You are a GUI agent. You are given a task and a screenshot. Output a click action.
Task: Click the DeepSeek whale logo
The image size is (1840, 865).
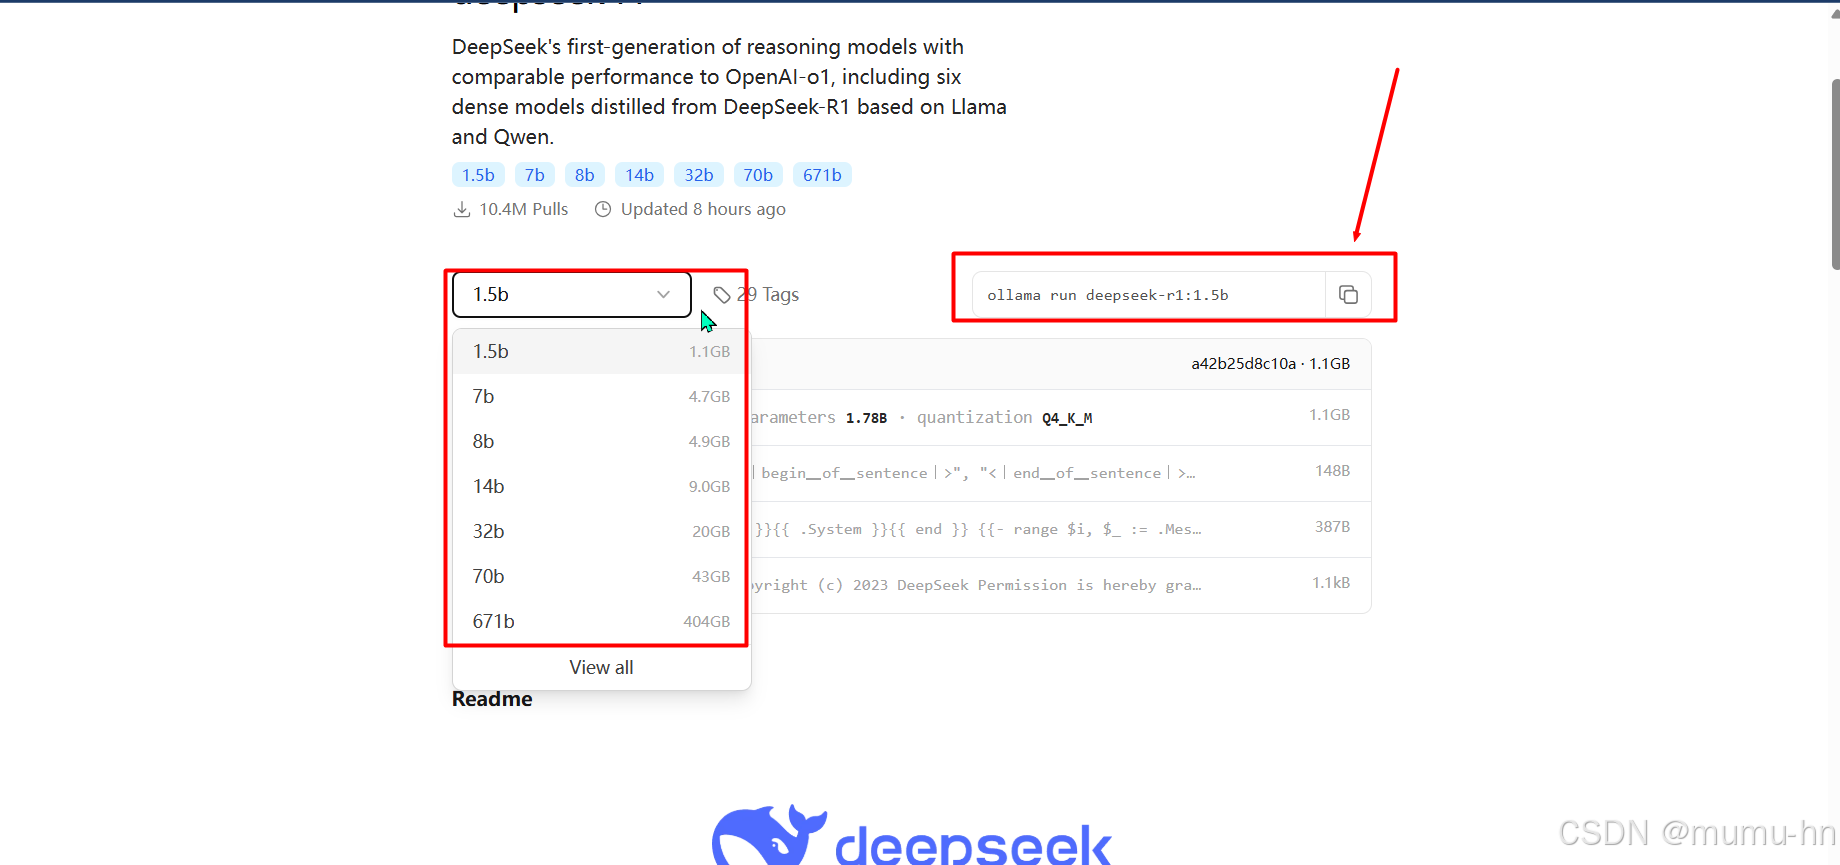coord(768,836)
